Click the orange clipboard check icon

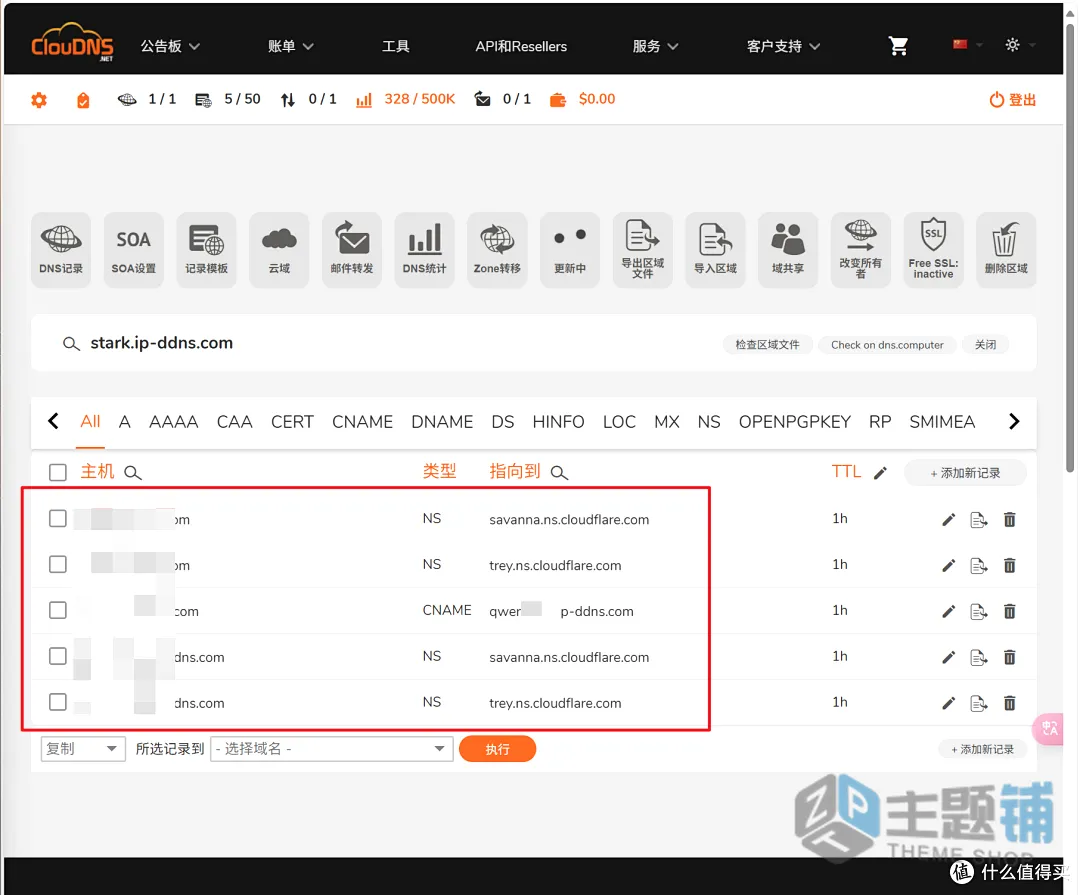point(83,100)
